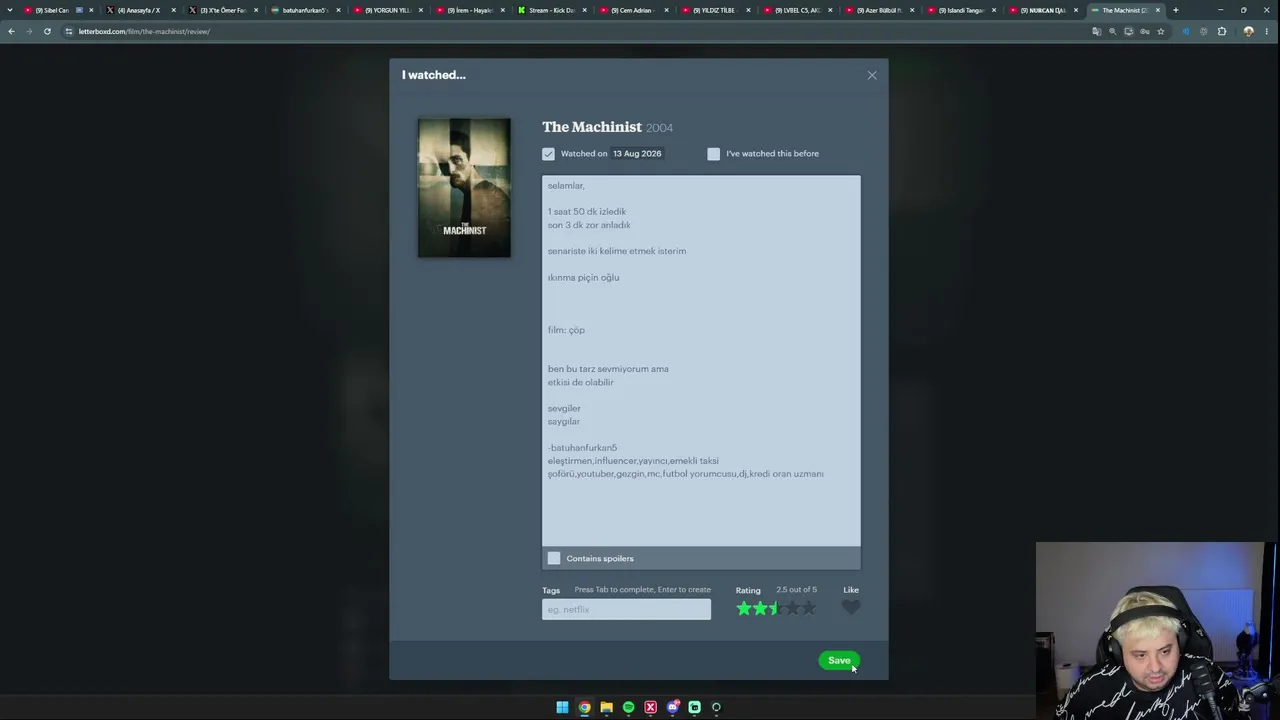The height and width of the screenshot is (720, 1280).
Task: Open Discord from the taskbar
Action: 673,707
